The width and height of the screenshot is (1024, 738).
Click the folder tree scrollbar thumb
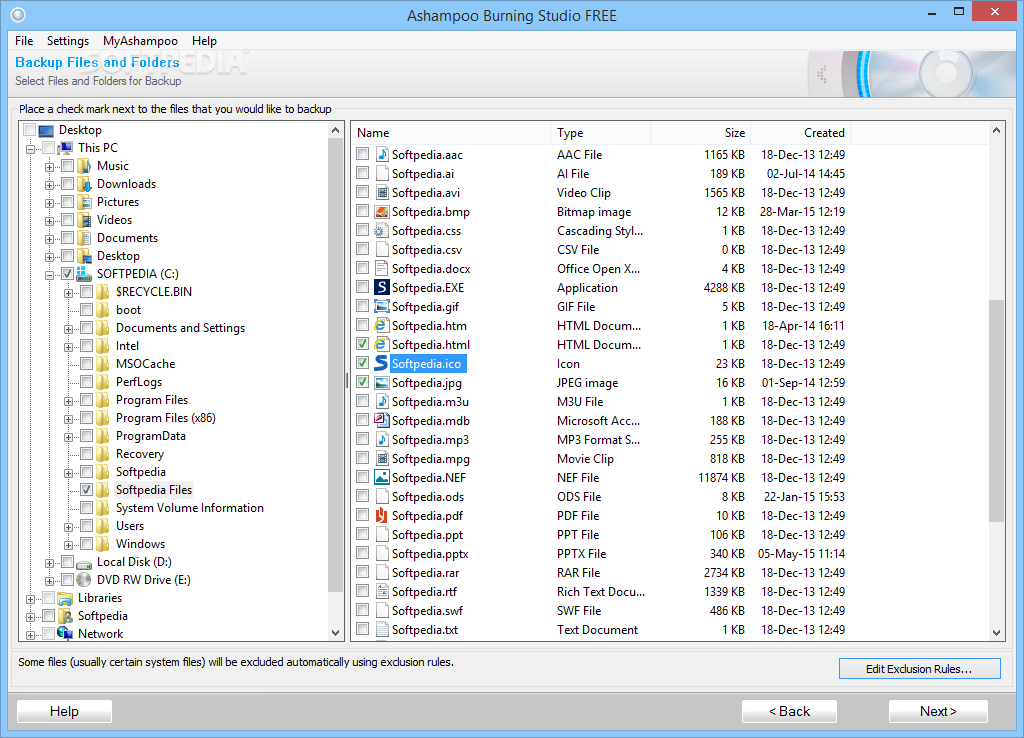pos(336,364)
